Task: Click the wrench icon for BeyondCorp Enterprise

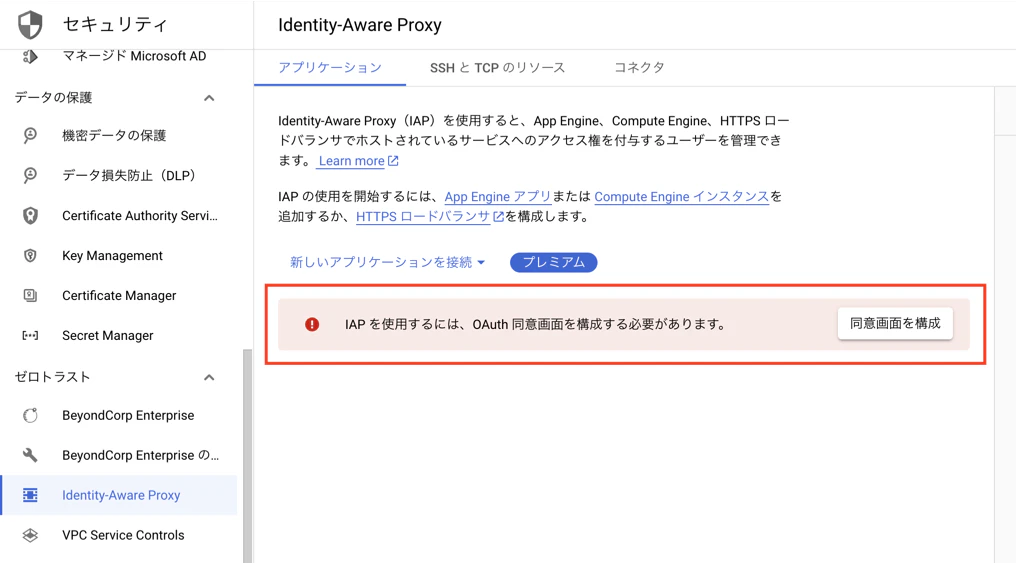Action: pyautogui.click(x=30, y=455)
